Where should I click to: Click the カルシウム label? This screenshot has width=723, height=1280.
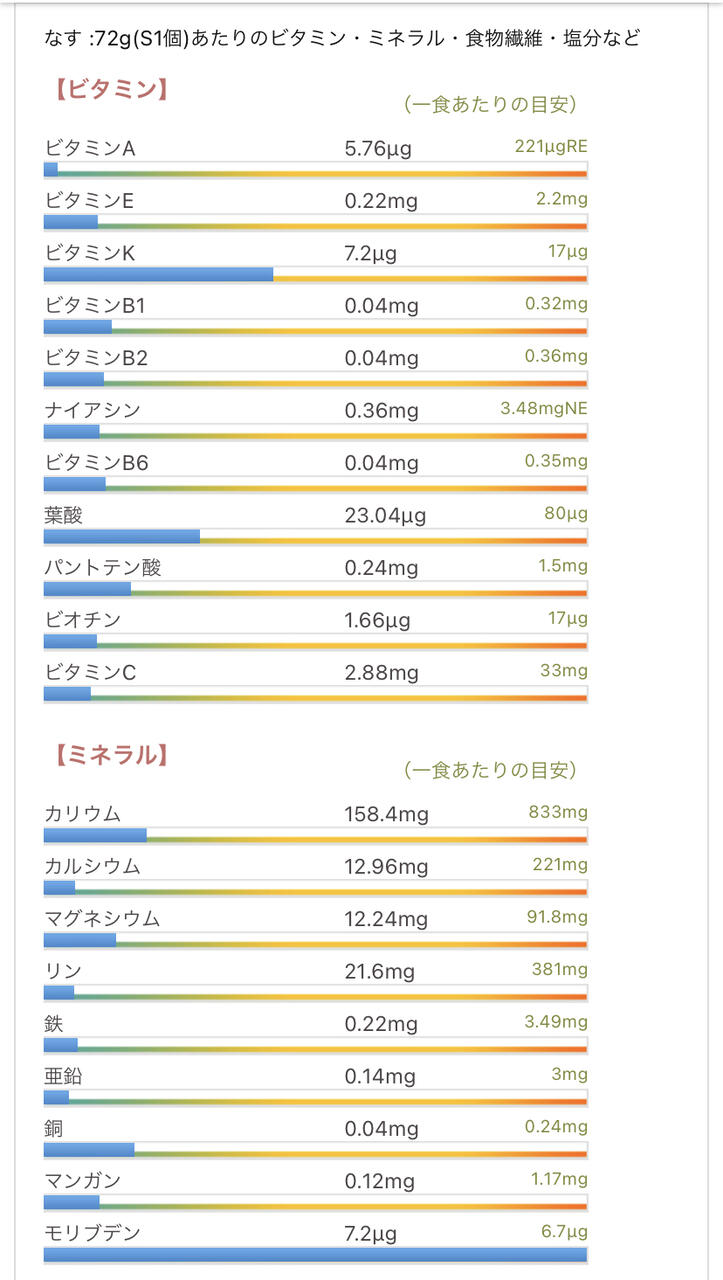92,866
